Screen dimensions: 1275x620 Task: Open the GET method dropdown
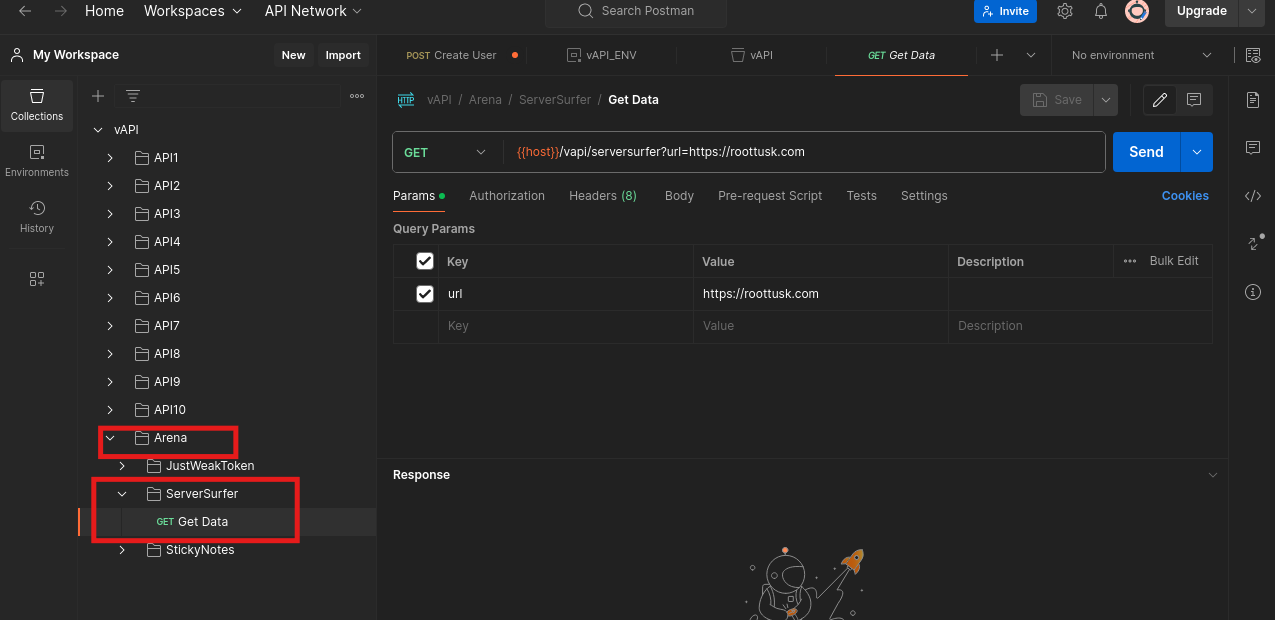pos(445,152)
